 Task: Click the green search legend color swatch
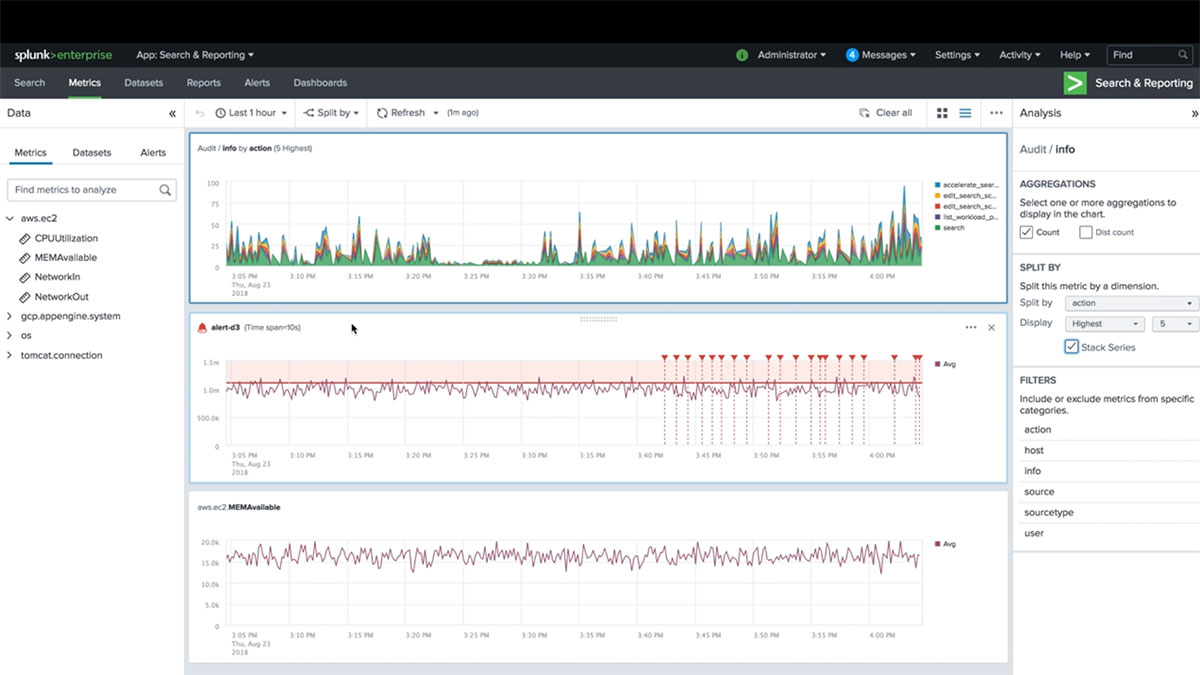pos(937,228)
